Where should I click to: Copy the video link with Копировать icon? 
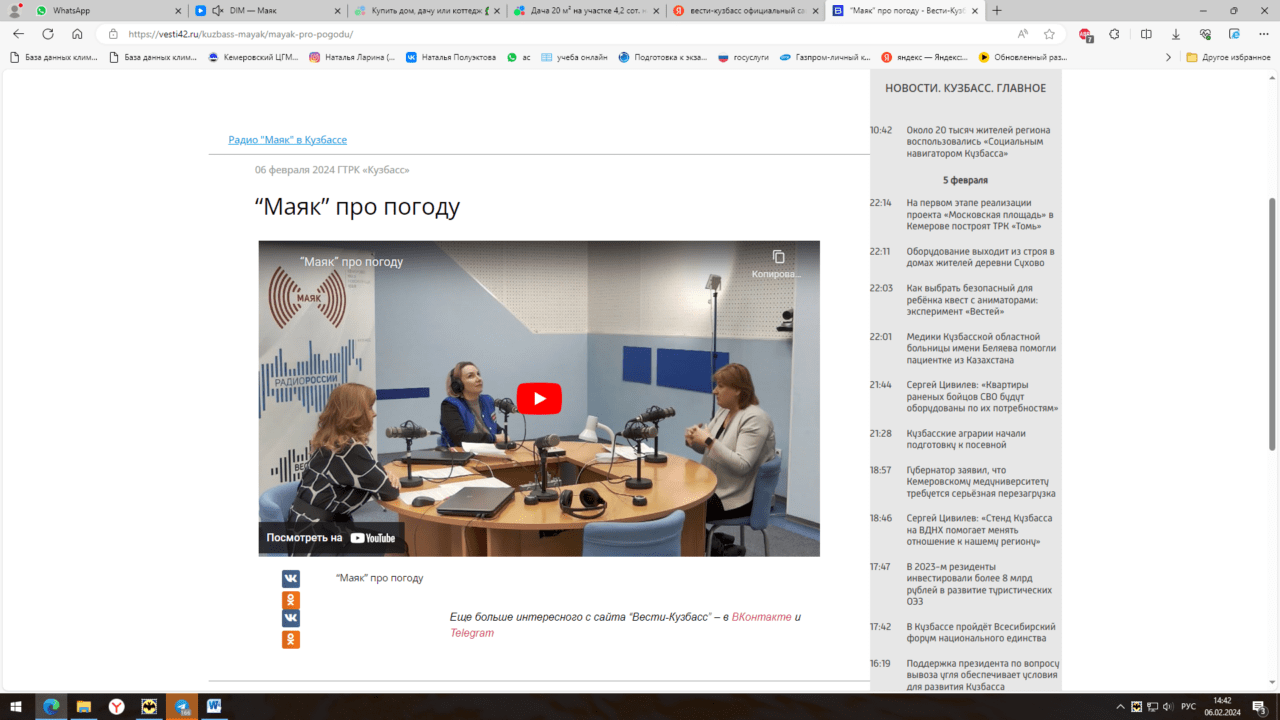[x=778, y=263]
